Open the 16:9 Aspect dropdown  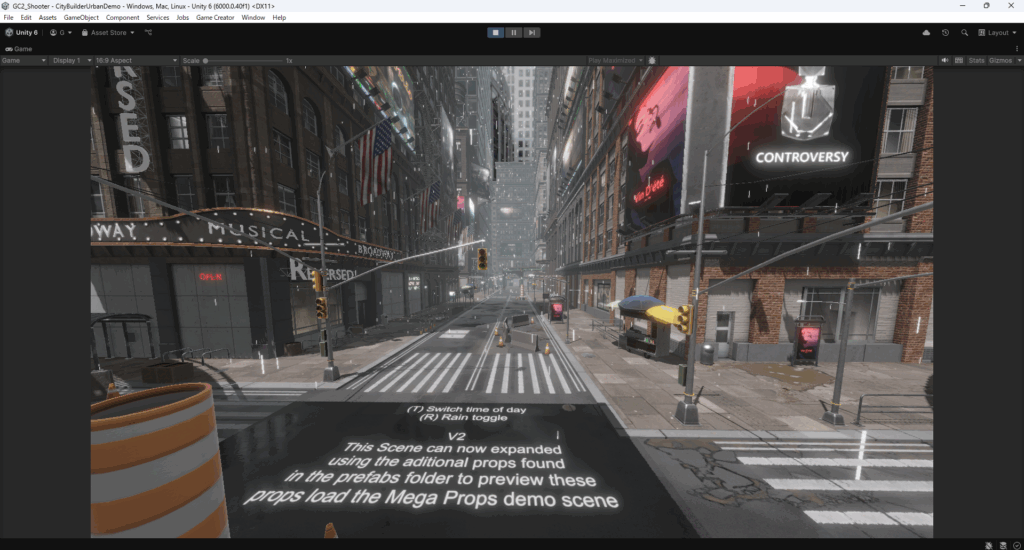135,60
